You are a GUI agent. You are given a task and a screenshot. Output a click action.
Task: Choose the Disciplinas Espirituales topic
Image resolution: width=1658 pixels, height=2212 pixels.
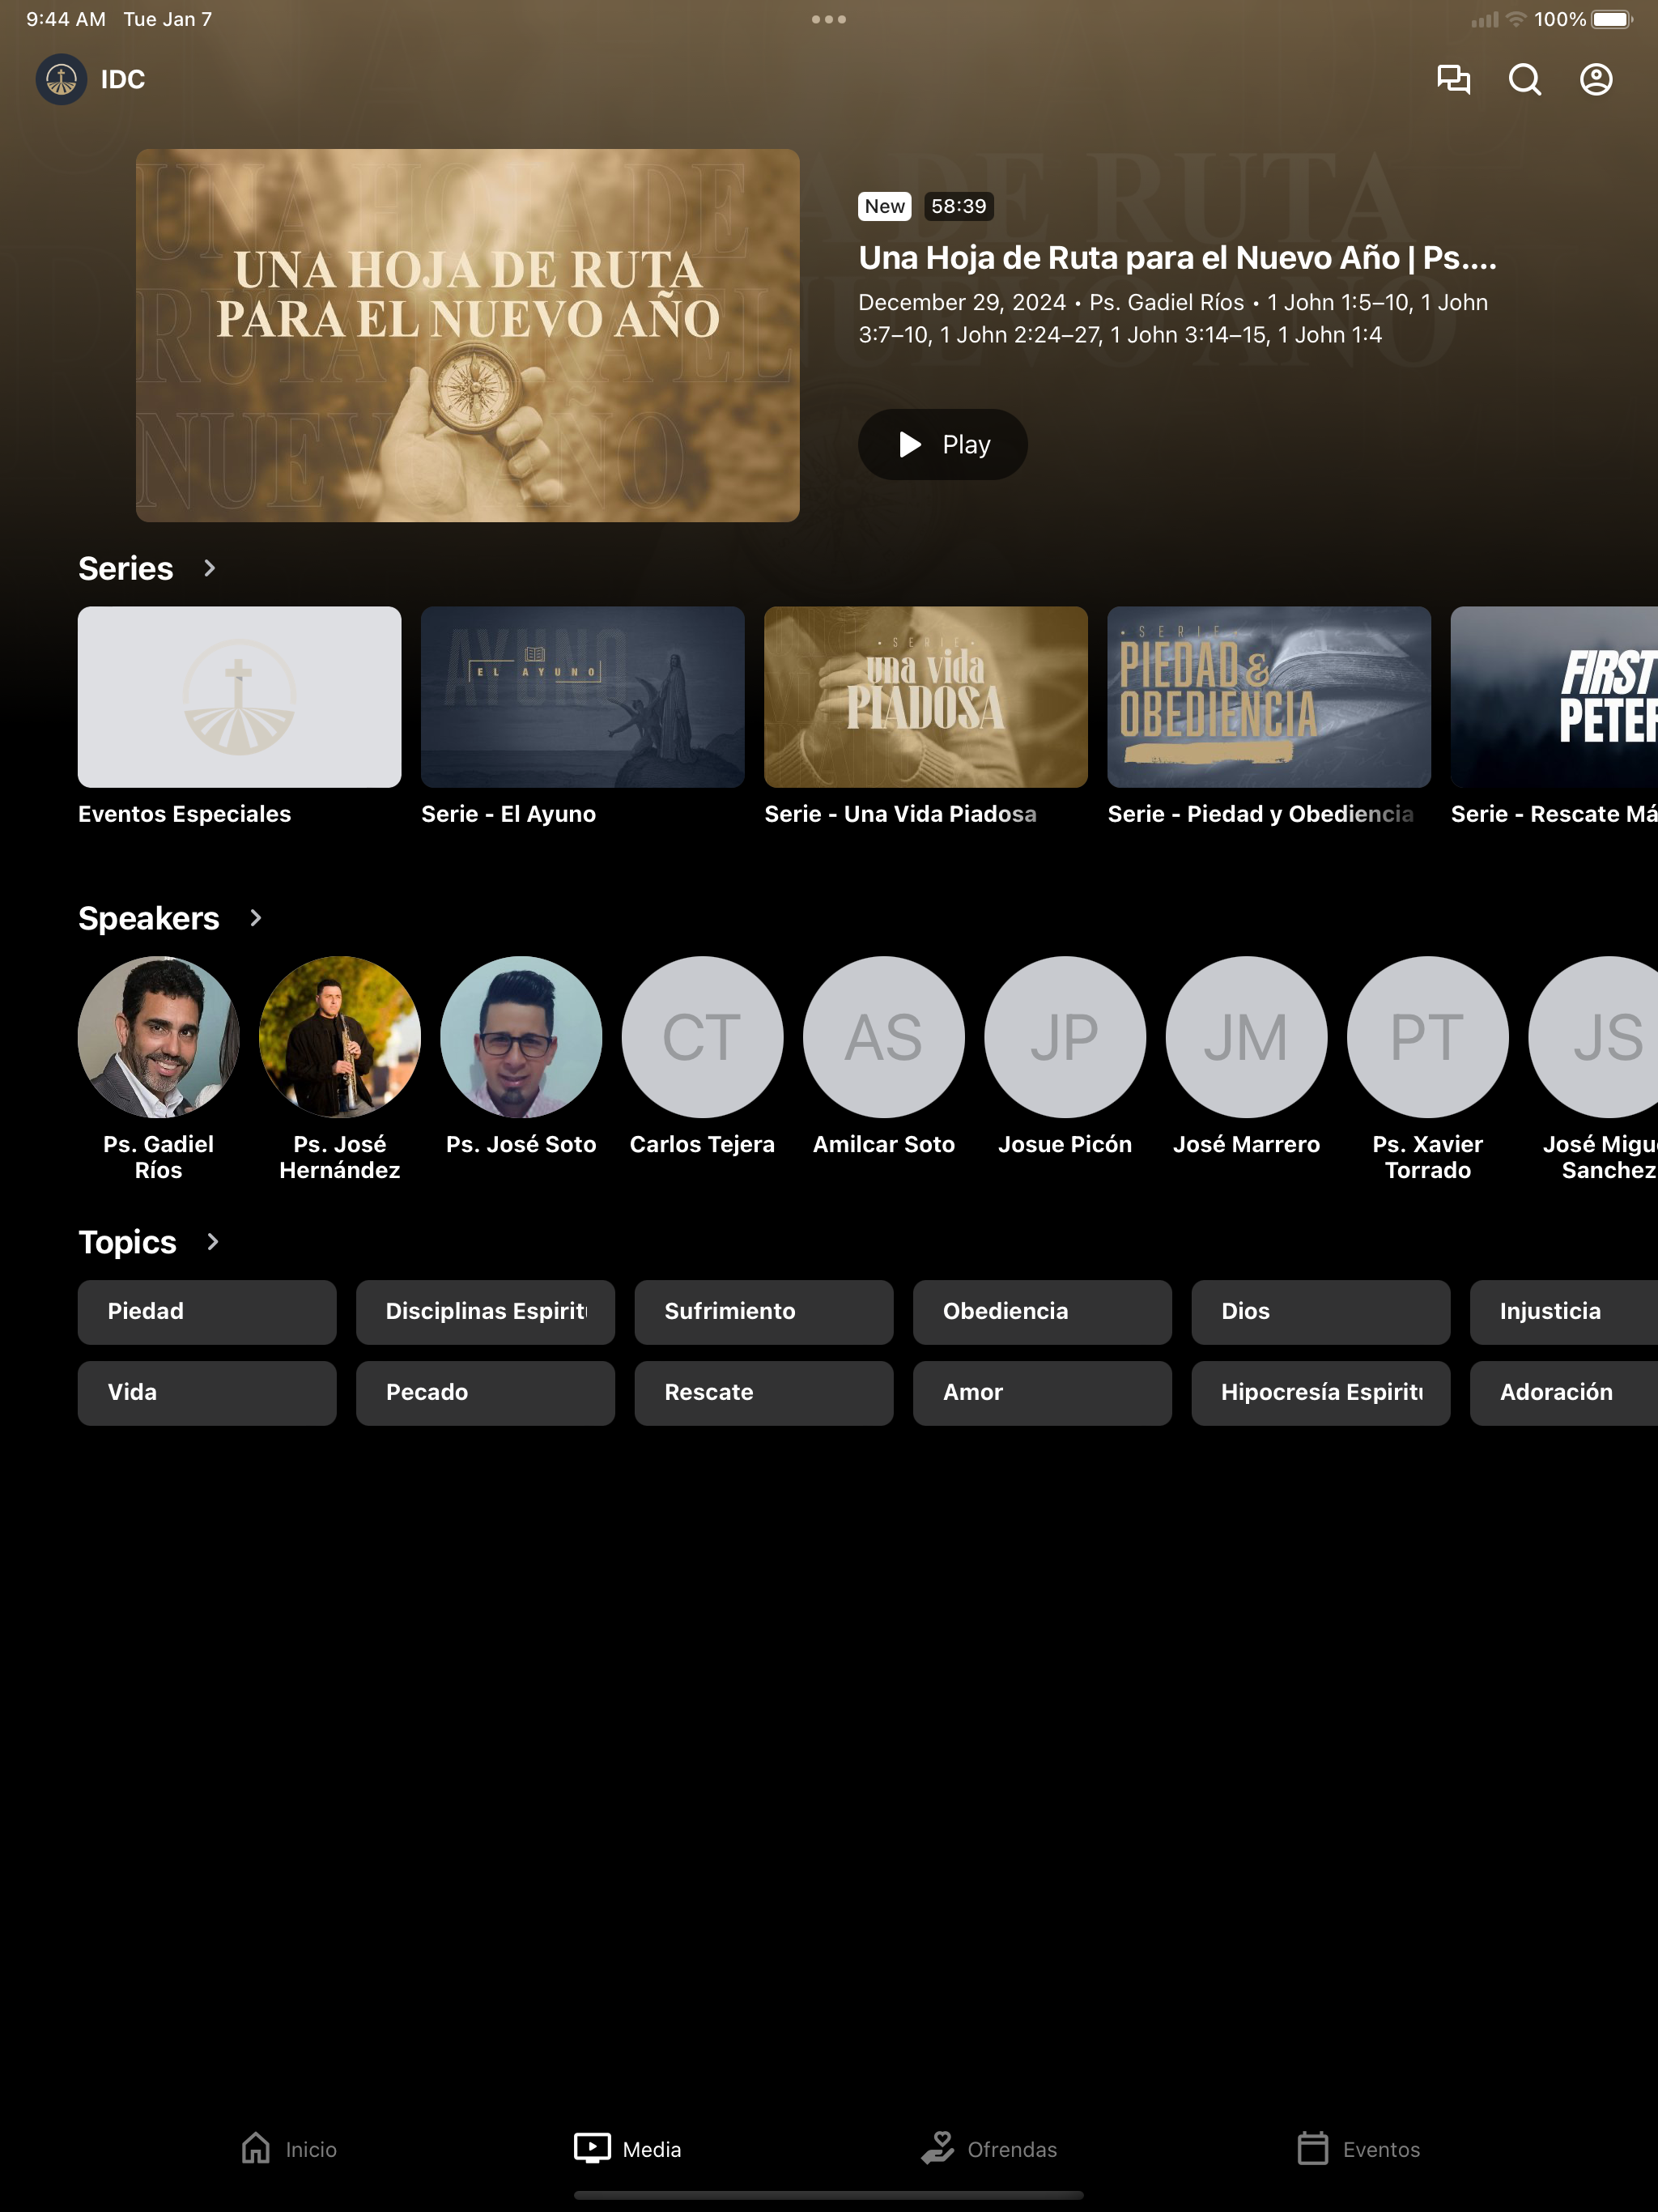tap(485, 1312)
